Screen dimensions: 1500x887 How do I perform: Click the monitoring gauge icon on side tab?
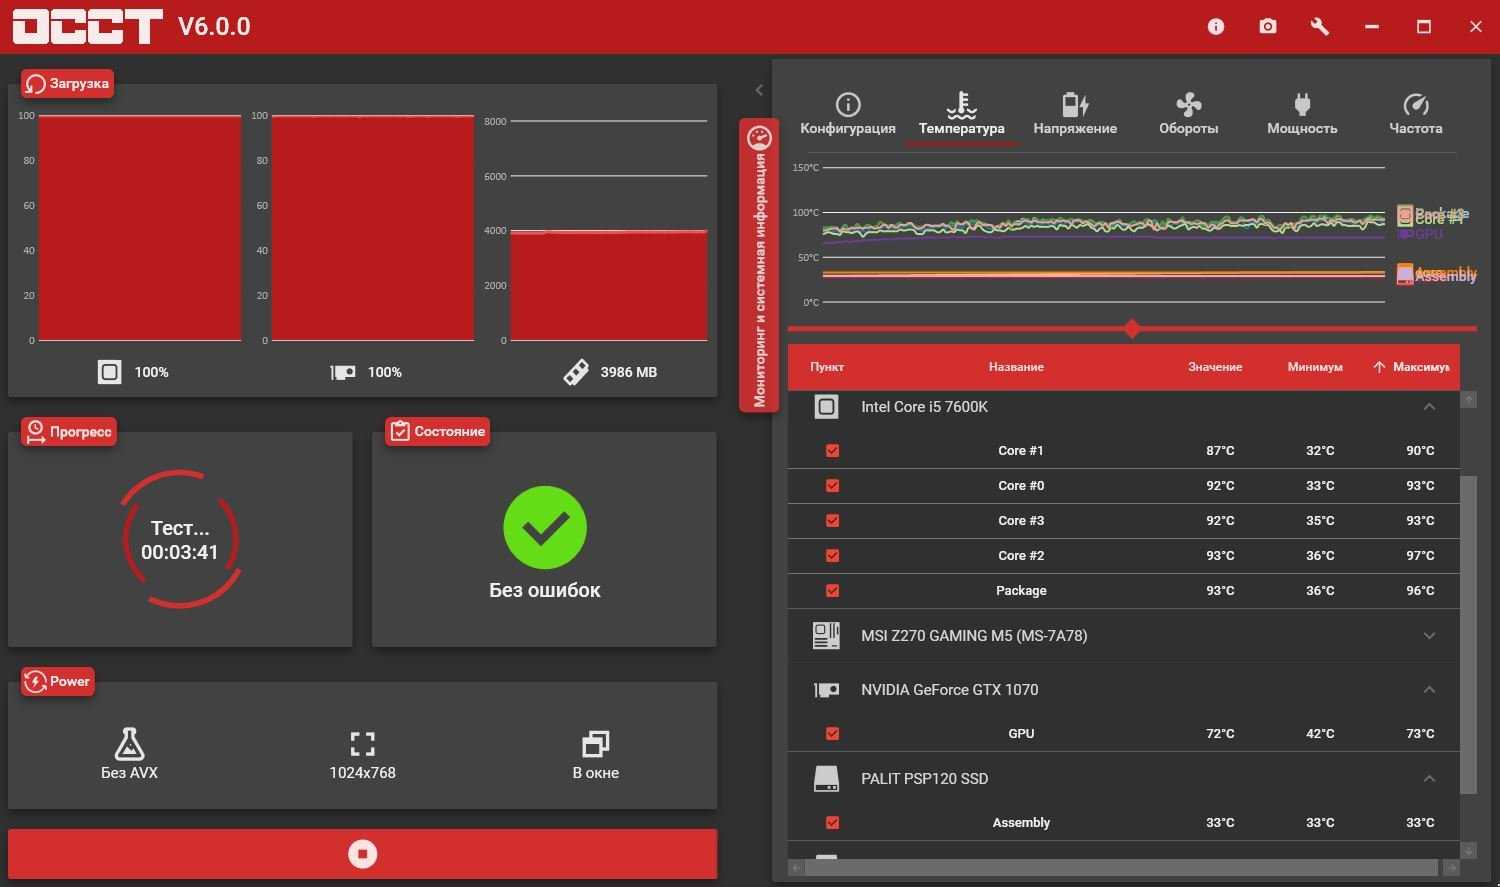[x=759, y=137]
